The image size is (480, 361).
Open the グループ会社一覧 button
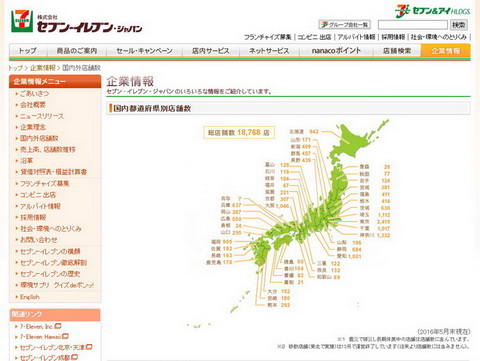point(344,25)
